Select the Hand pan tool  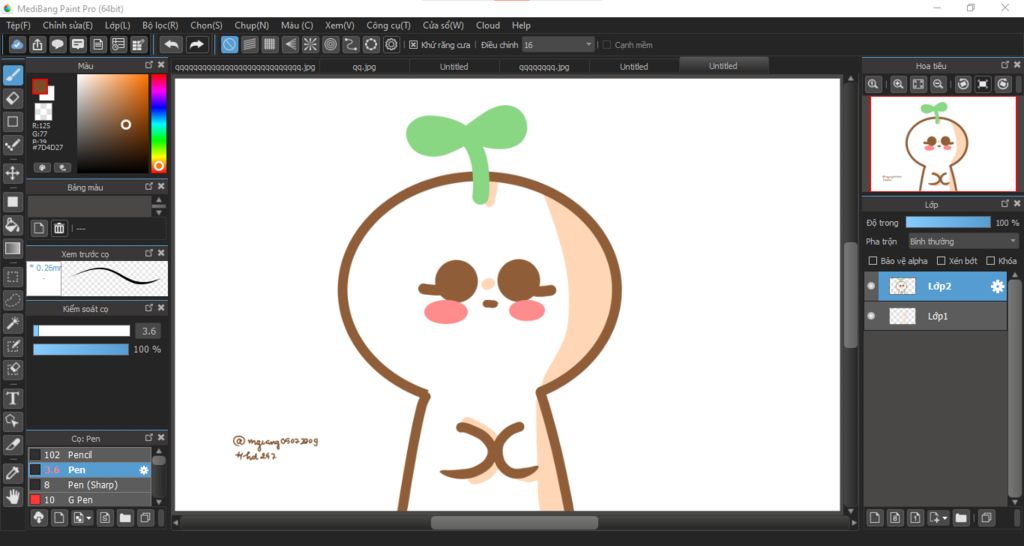12,496
